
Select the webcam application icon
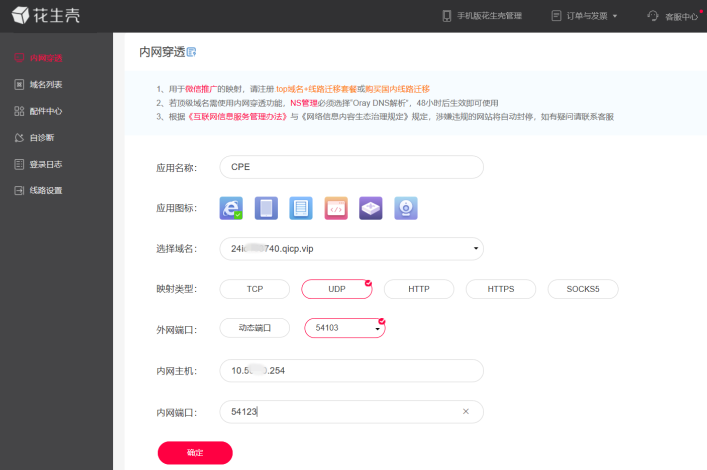[x=405, y=208]
